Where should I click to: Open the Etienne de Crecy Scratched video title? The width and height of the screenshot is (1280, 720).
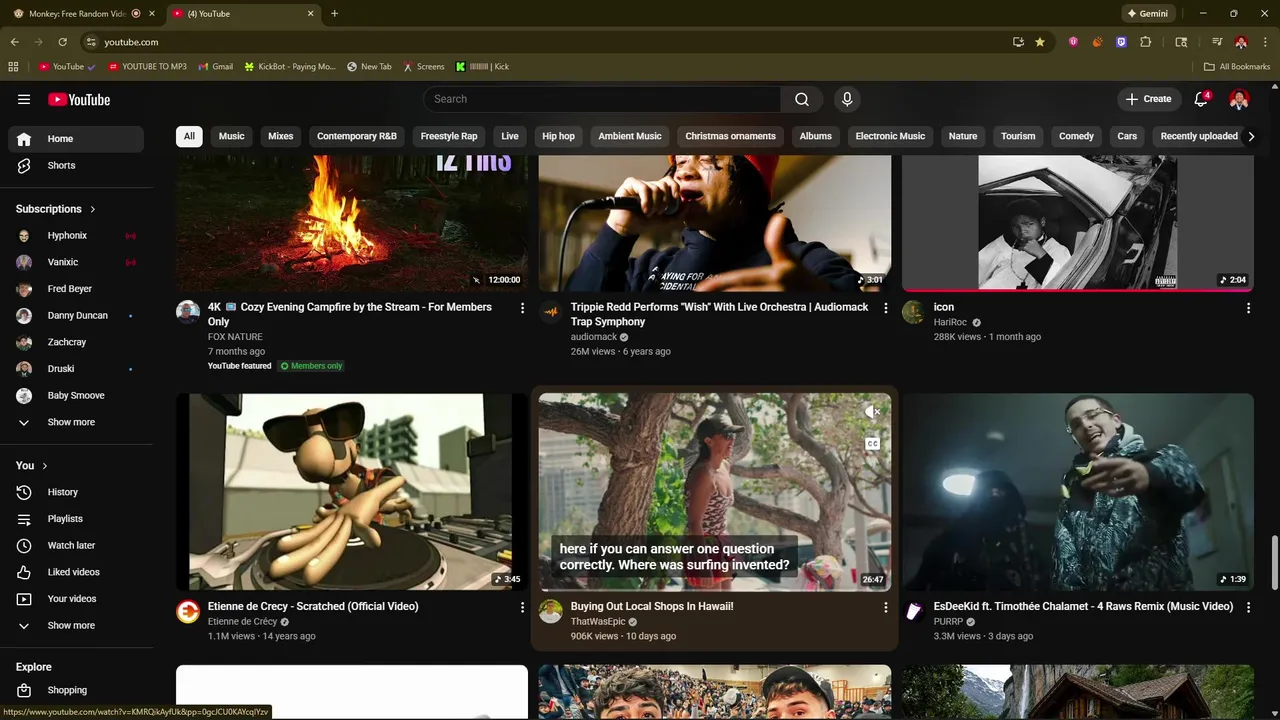pos(313,607)
